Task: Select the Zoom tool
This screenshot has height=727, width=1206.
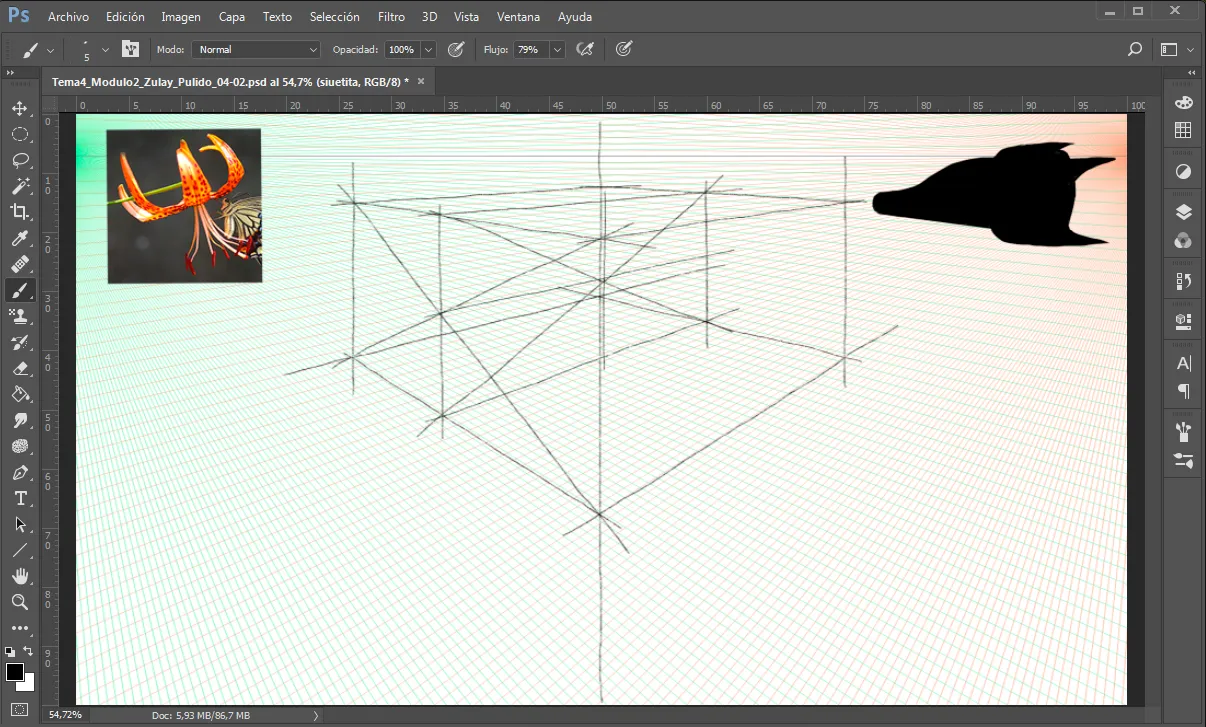Action: point(19,602)
